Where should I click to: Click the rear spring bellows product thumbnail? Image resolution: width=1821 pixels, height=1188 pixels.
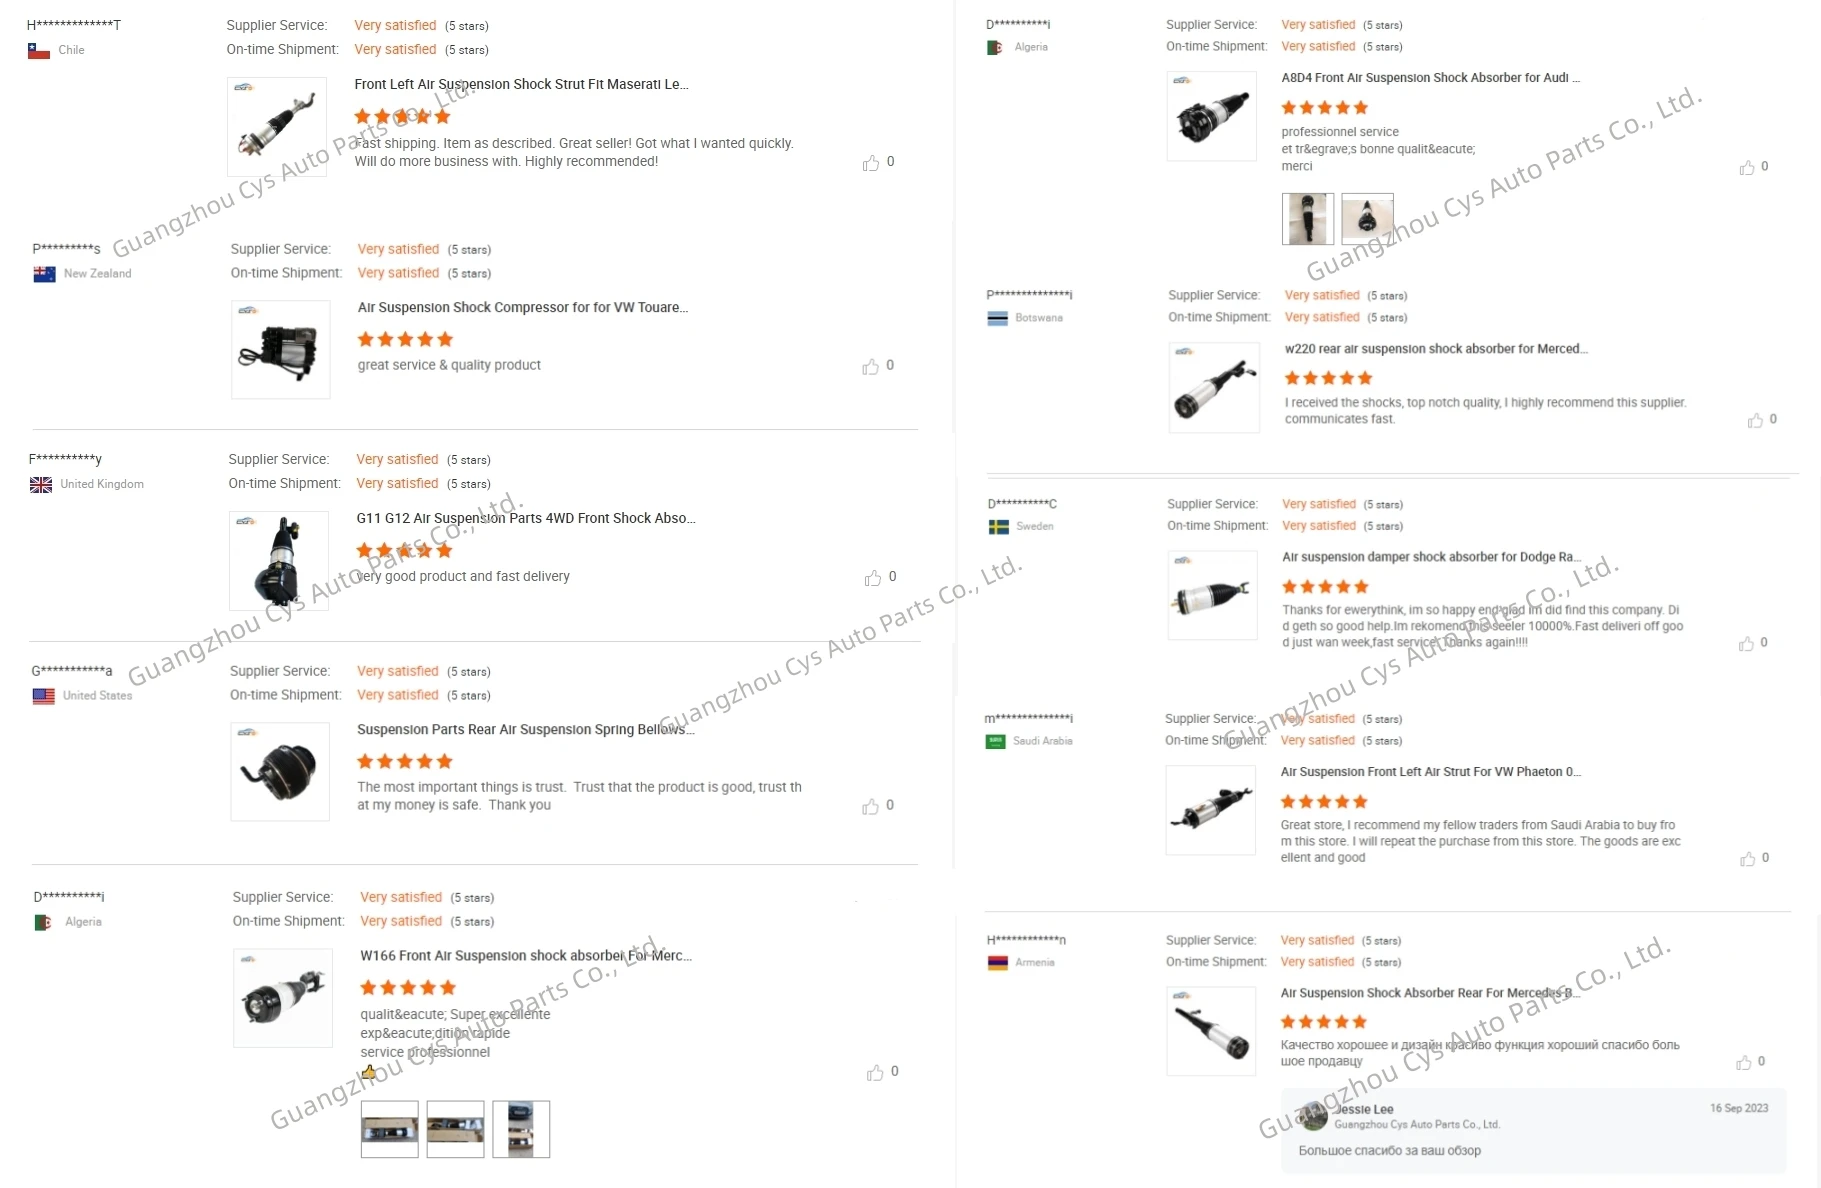pyautogui.click(x=280, y=772)
